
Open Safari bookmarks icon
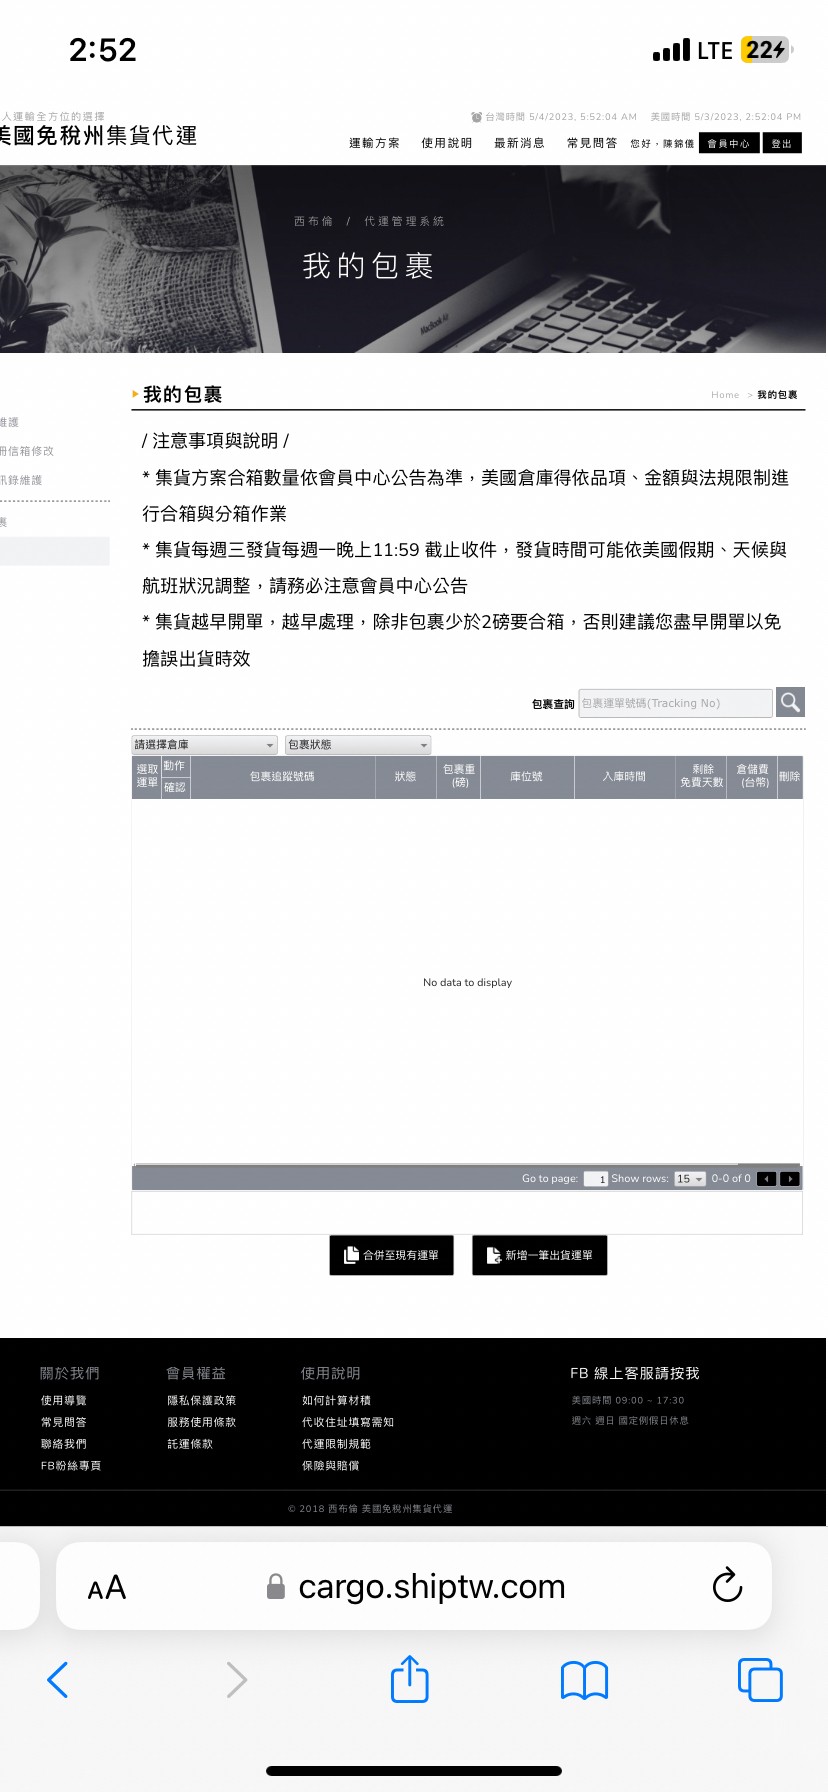click(584, 1680)
